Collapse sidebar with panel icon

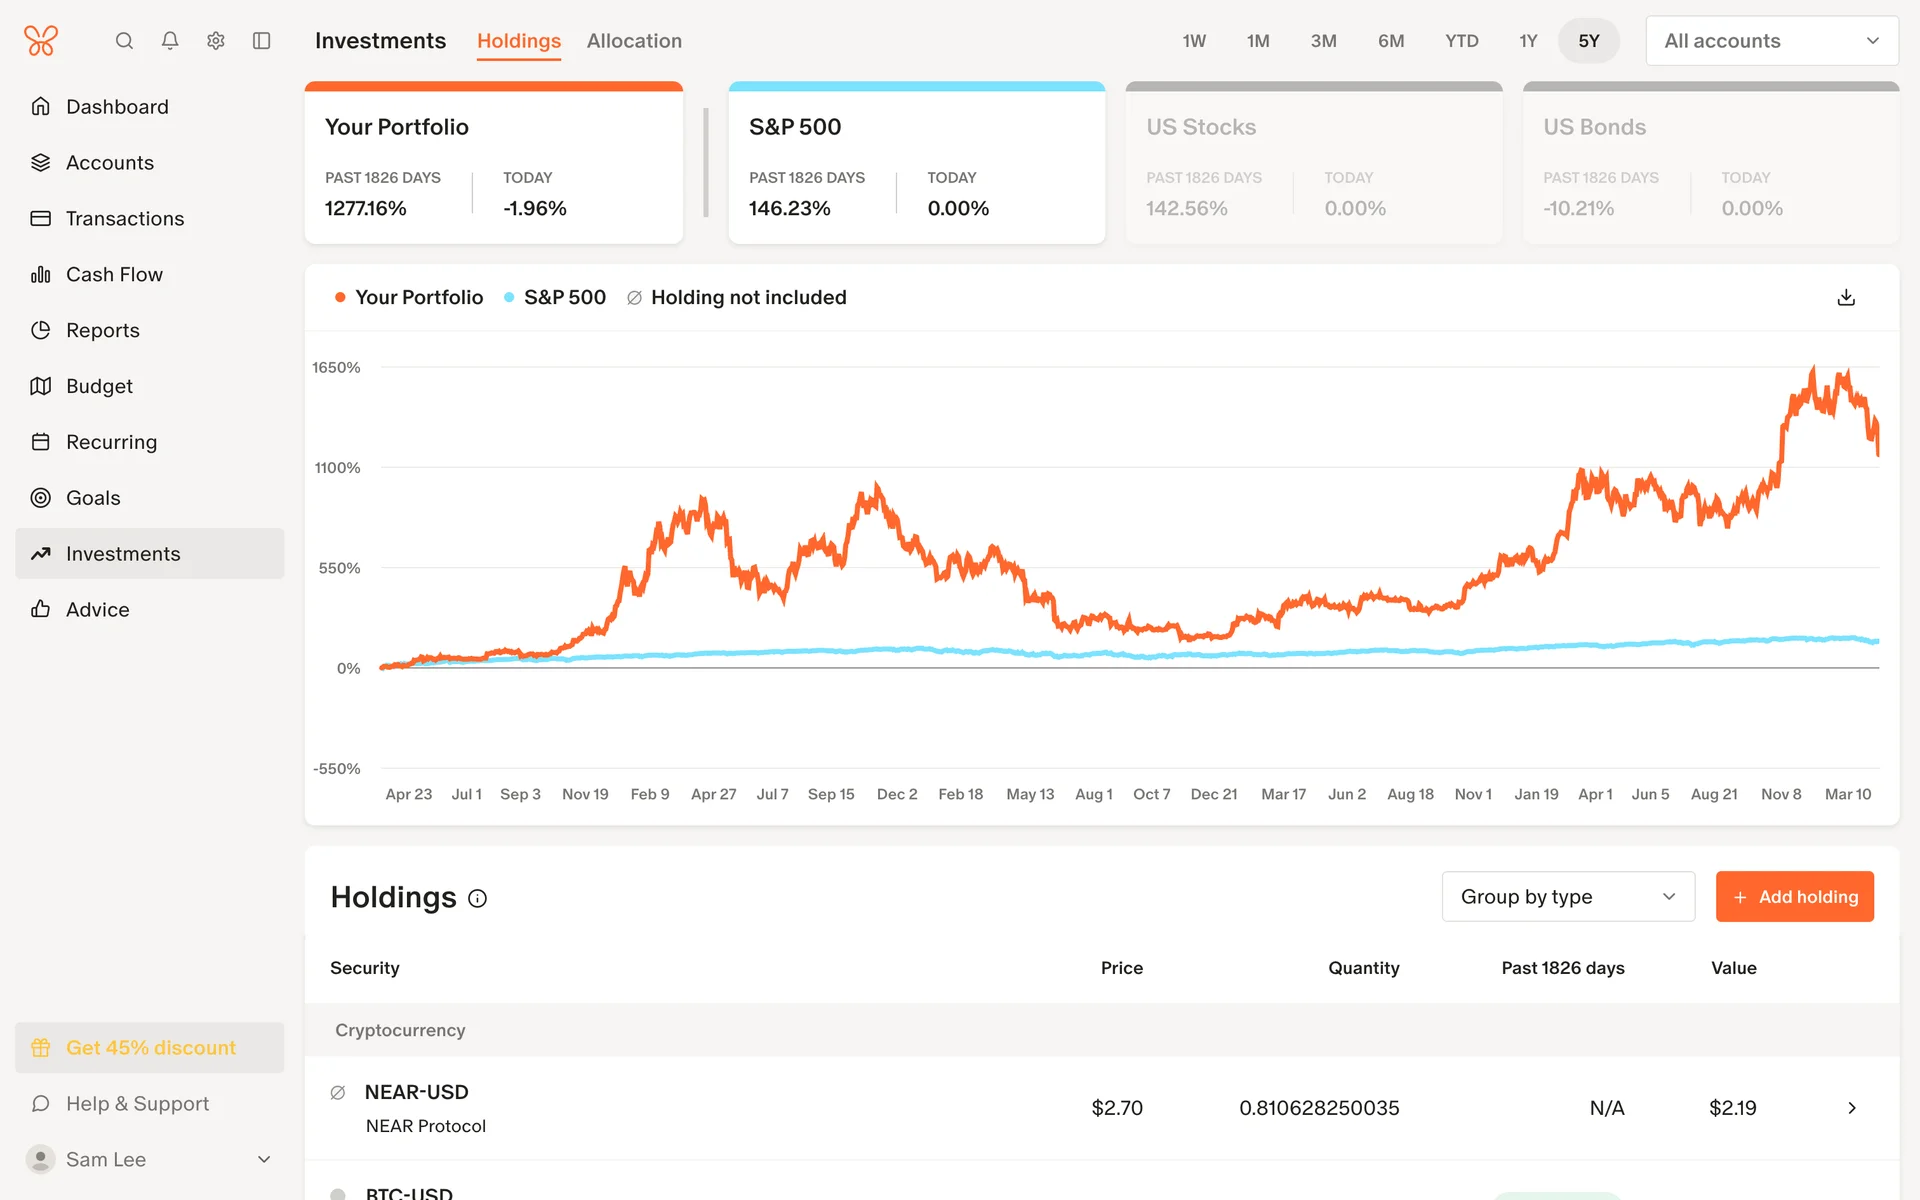[262, 41]
